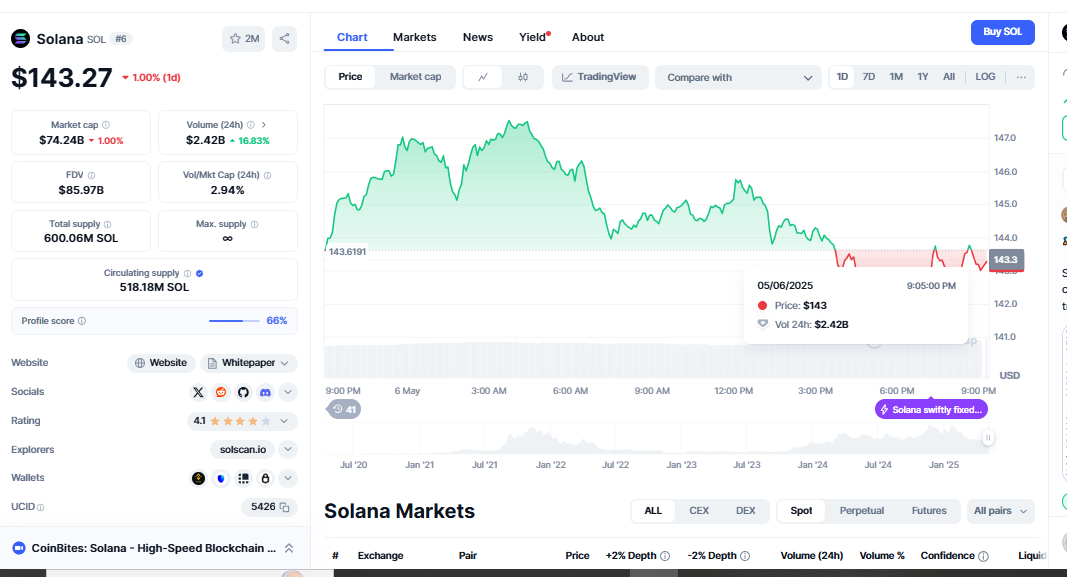Screen dimensions: 1067x577
Task: Switch chart to Price view
Action: [350, 77]
